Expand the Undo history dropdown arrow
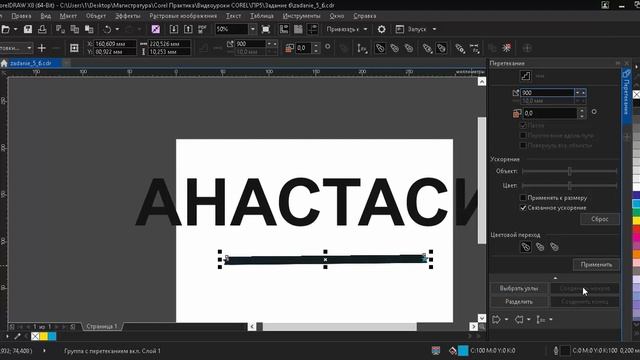The image size is (640, 360). click(x=117, y=29)
